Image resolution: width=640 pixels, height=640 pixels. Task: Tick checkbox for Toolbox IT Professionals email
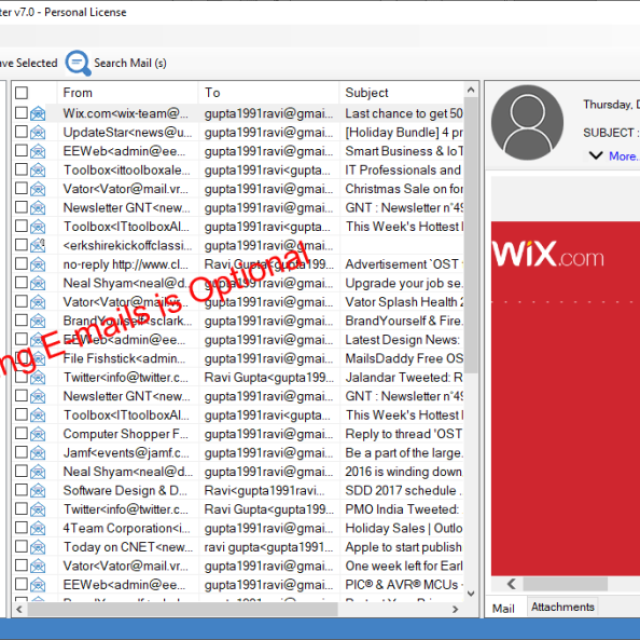(21, 169)
